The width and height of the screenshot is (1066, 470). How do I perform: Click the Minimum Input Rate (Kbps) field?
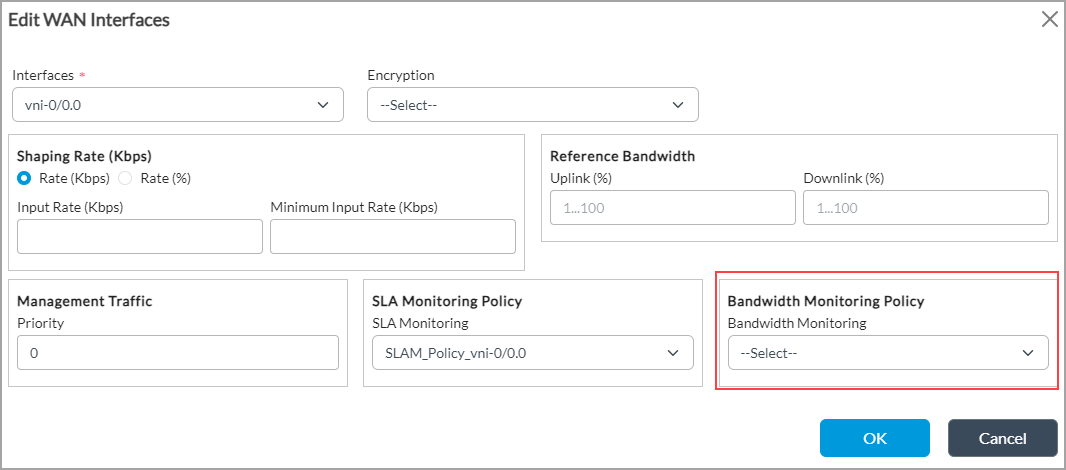[x=393, y=237]
